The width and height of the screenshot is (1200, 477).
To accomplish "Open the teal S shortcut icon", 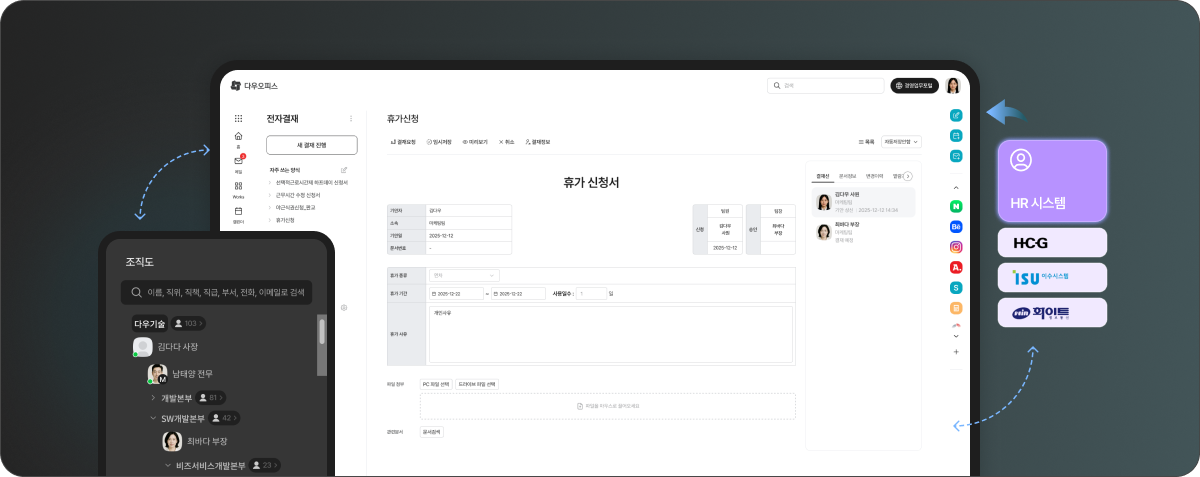I will coord(956,287).
